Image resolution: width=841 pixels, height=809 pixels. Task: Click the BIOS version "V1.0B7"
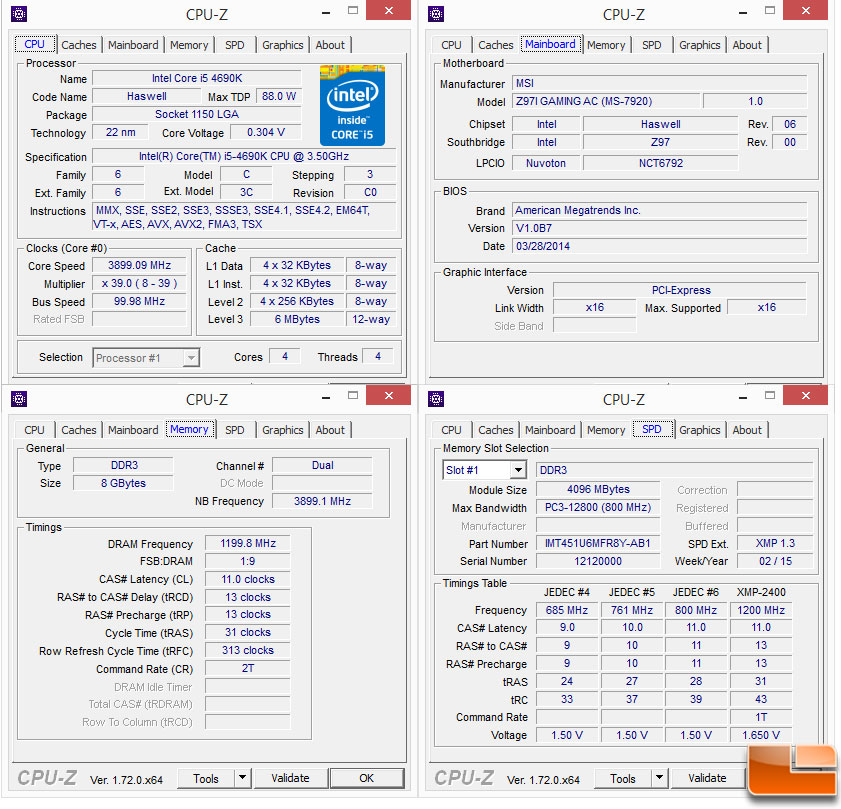coord(660,228)
